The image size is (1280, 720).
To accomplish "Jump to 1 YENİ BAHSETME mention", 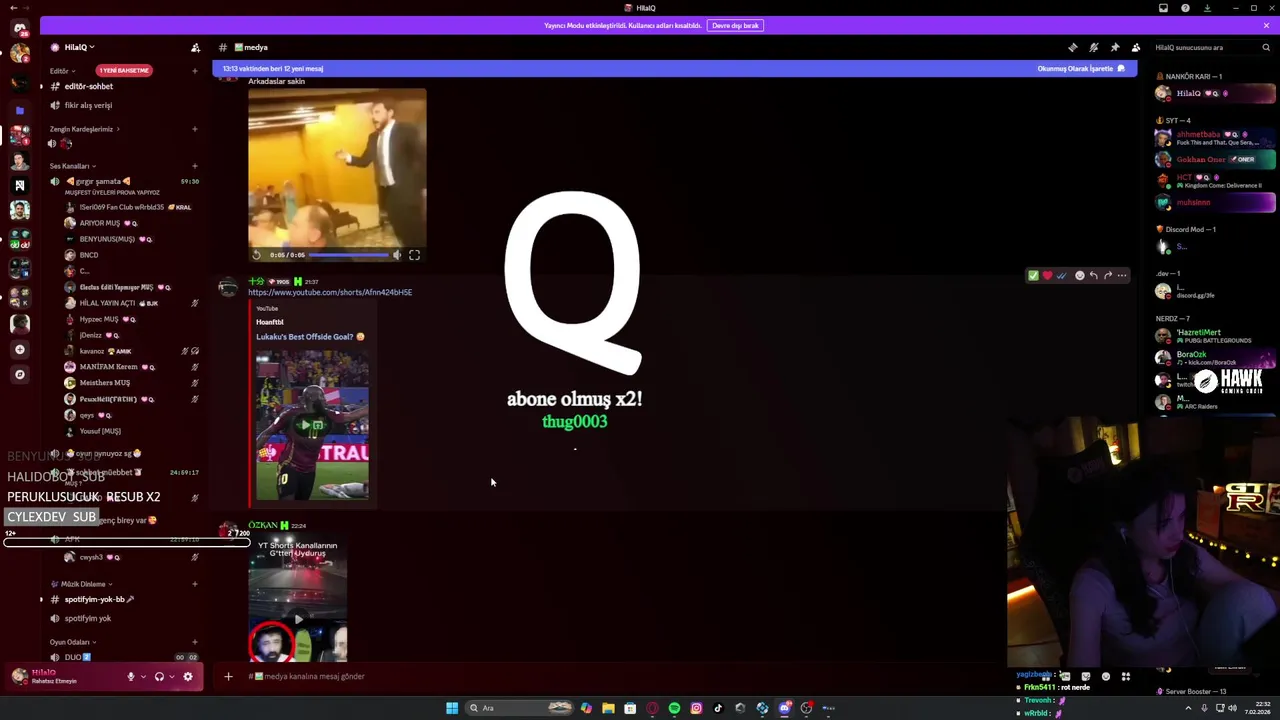I will (x=124, y=70).
